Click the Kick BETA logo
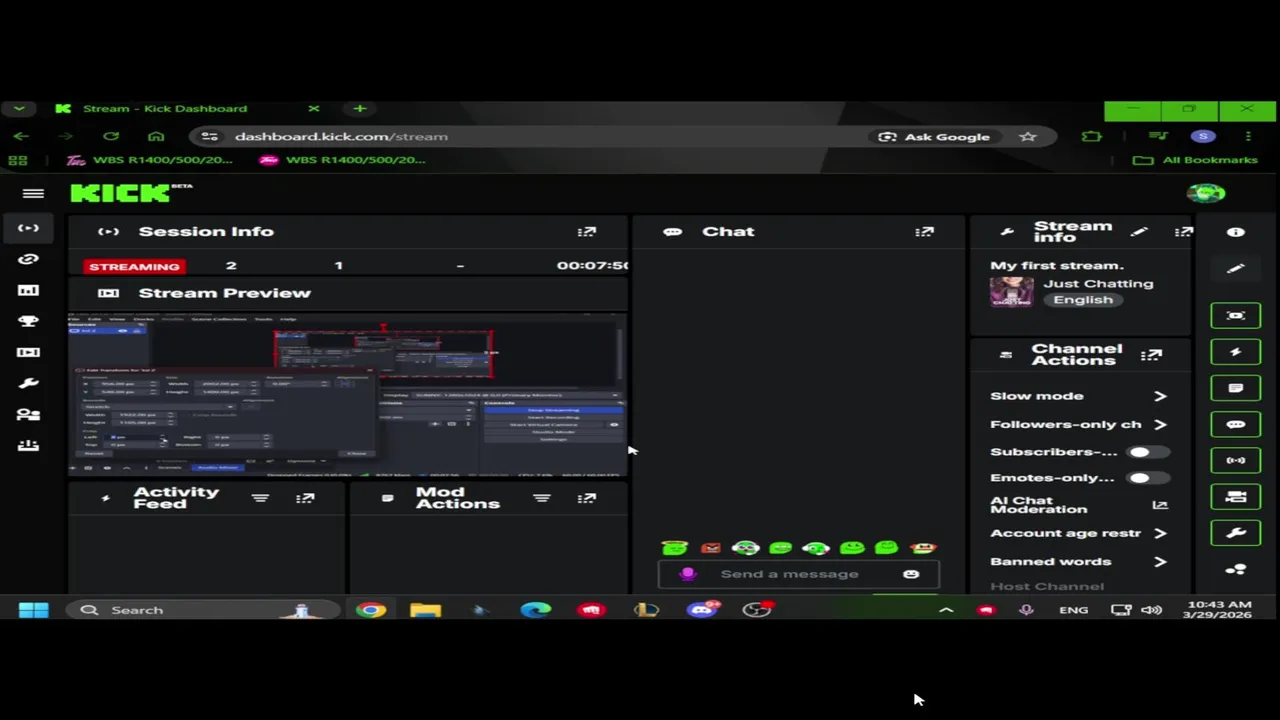Viewport: 1280px width, 720px height. click(x=131, y=193)
